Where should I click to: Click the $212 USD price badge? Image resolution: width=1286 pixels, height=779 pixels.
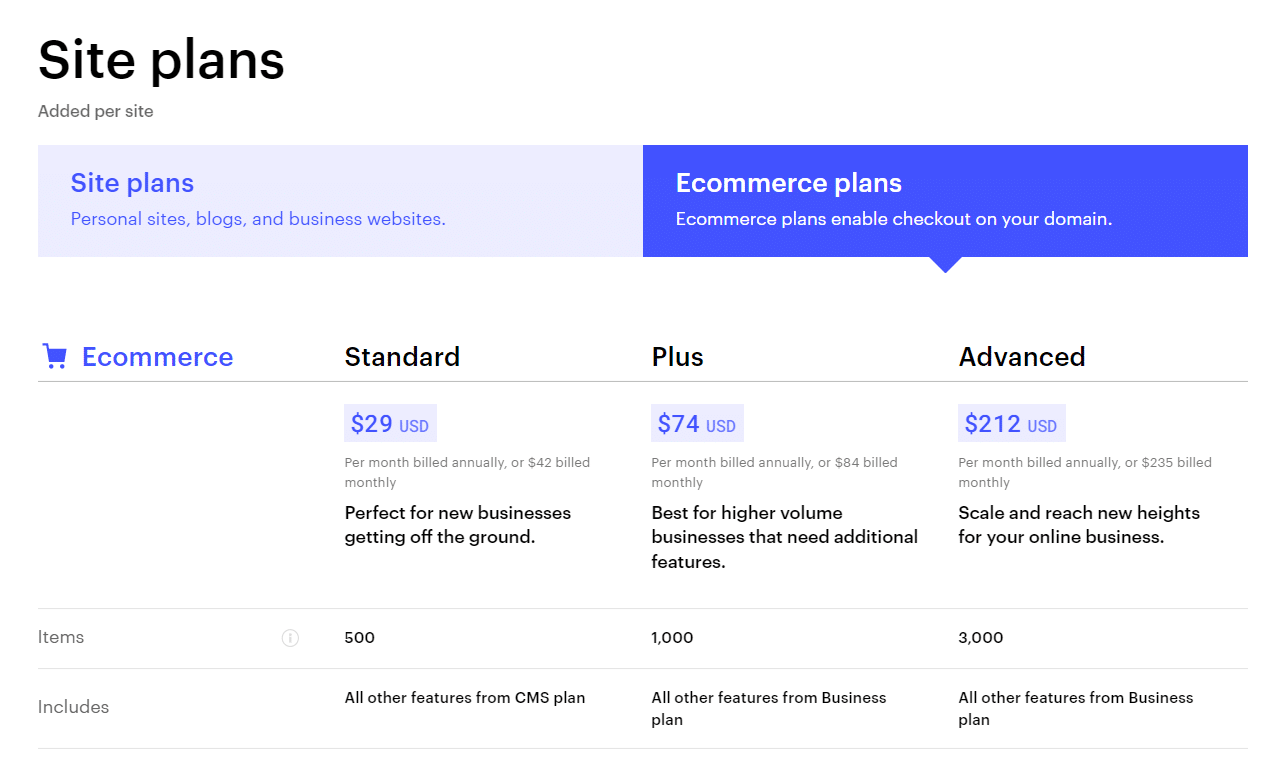point(1012,423)
